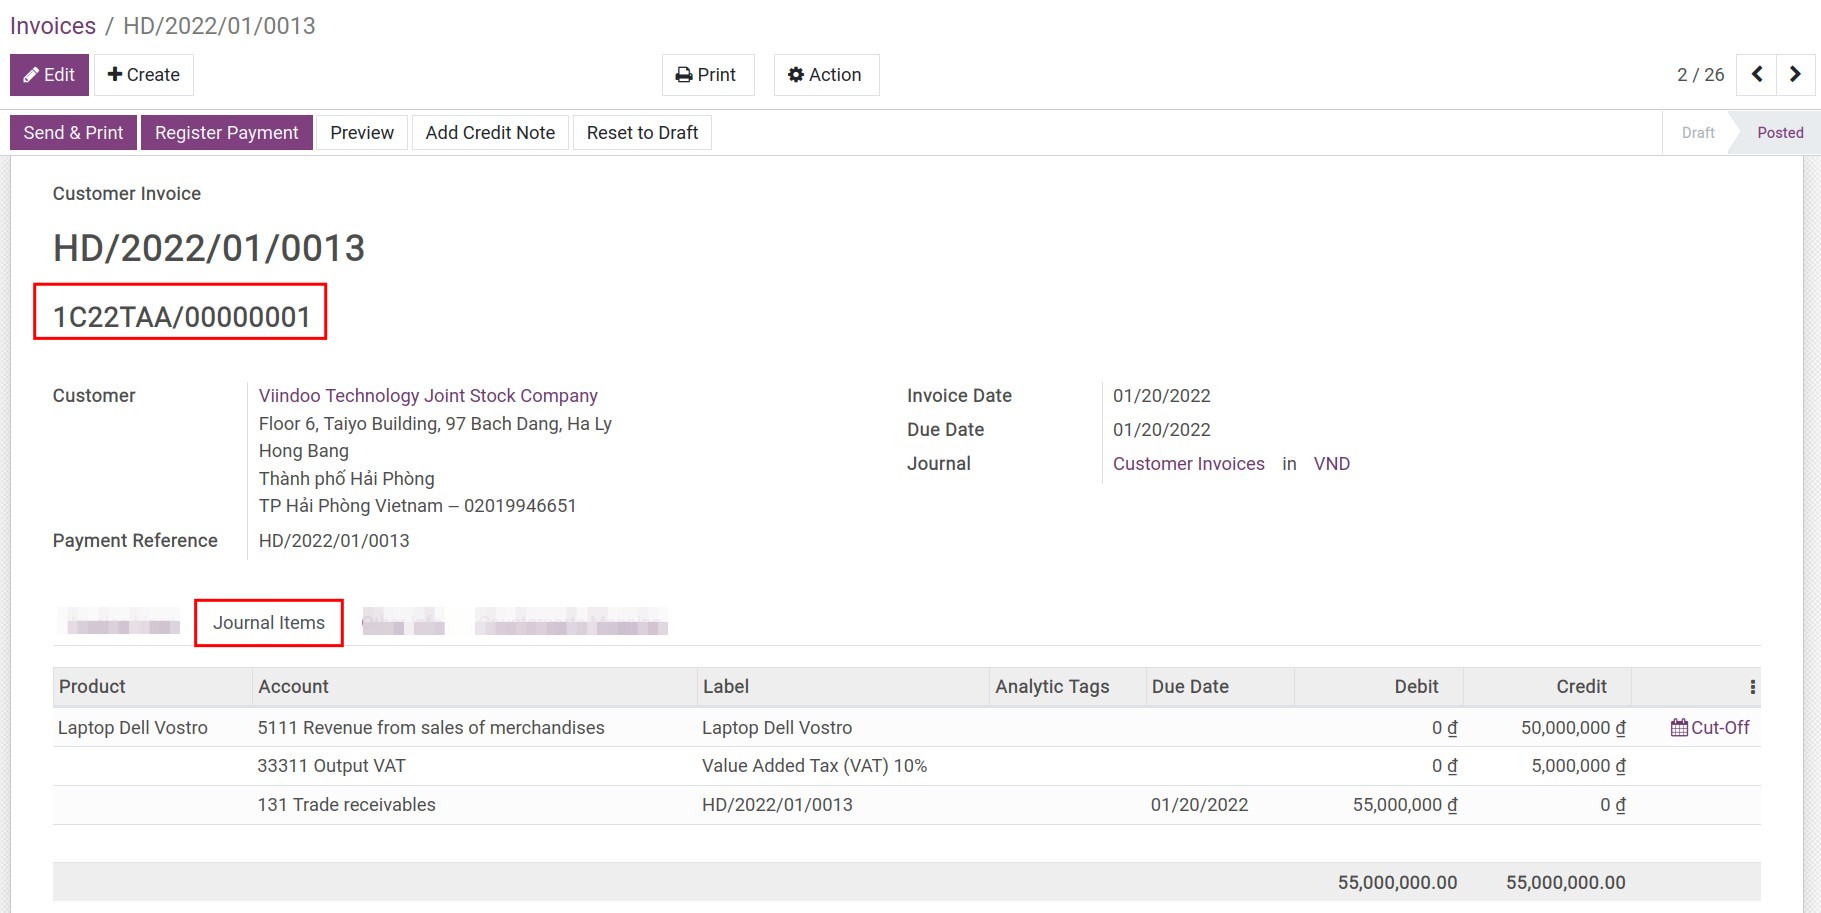Switch the status to Draft
The width and height of the screenshot is (1821, 913).
tap(1697, 132)
